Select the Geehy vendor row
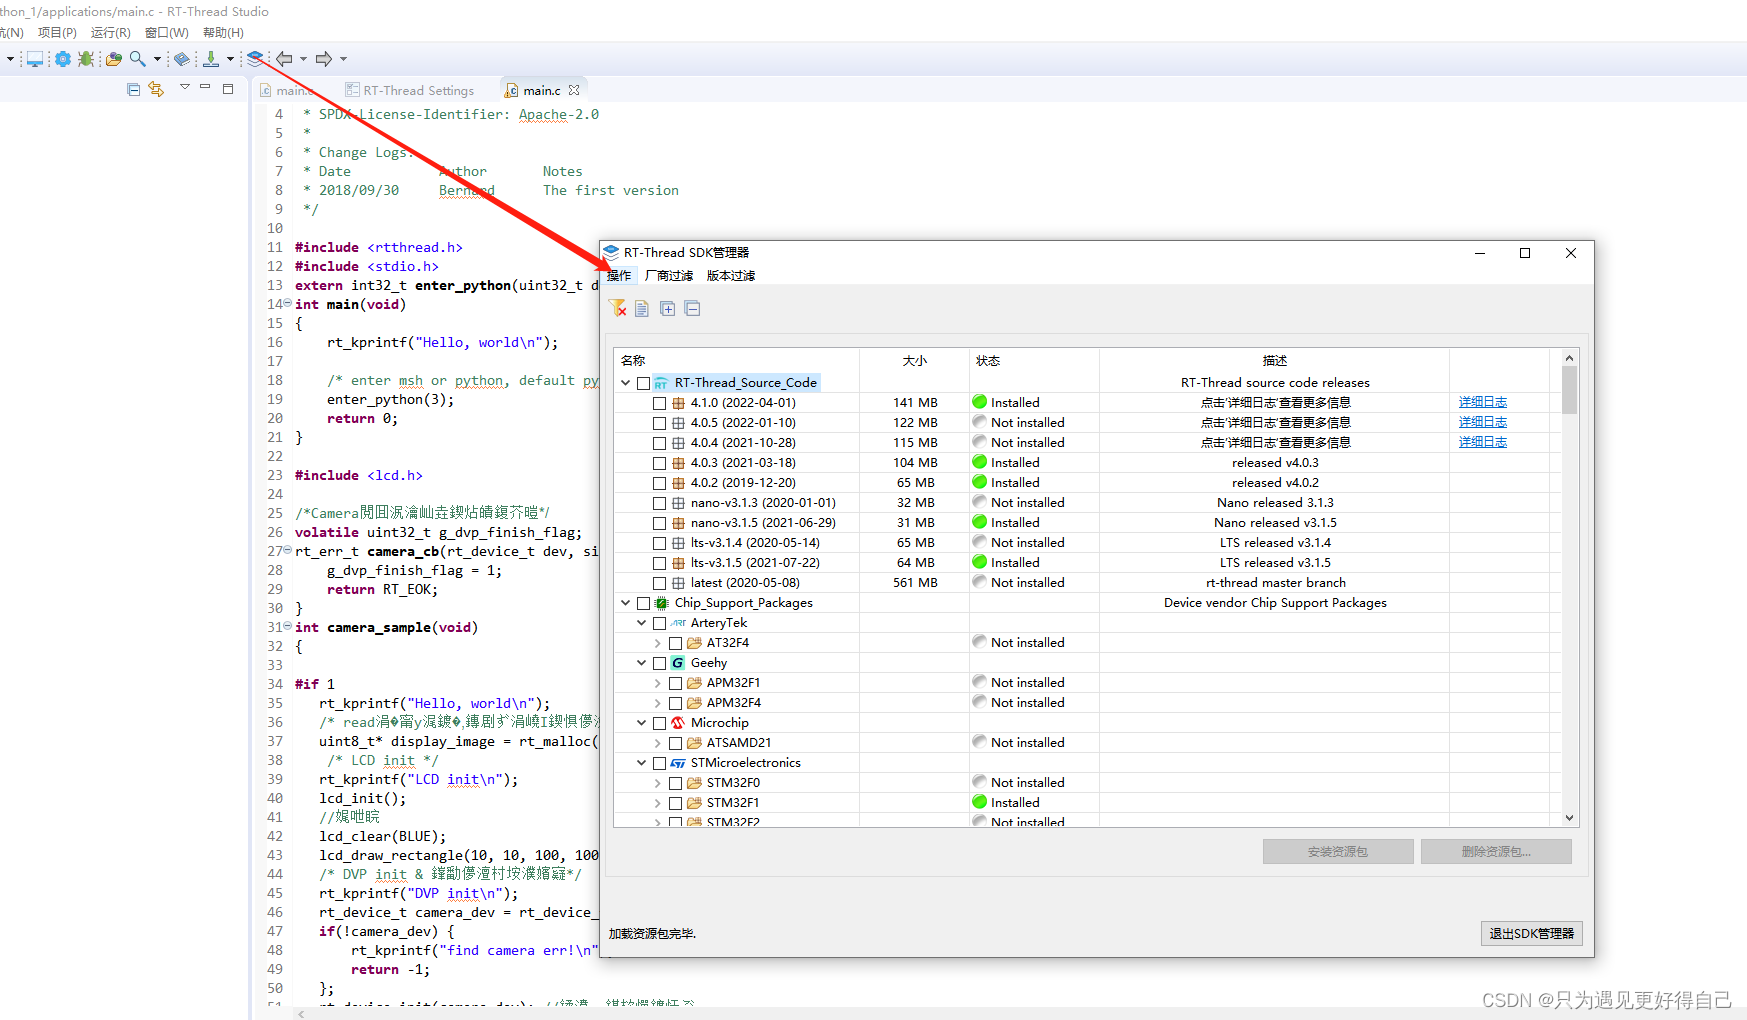 tap(708, 662)
